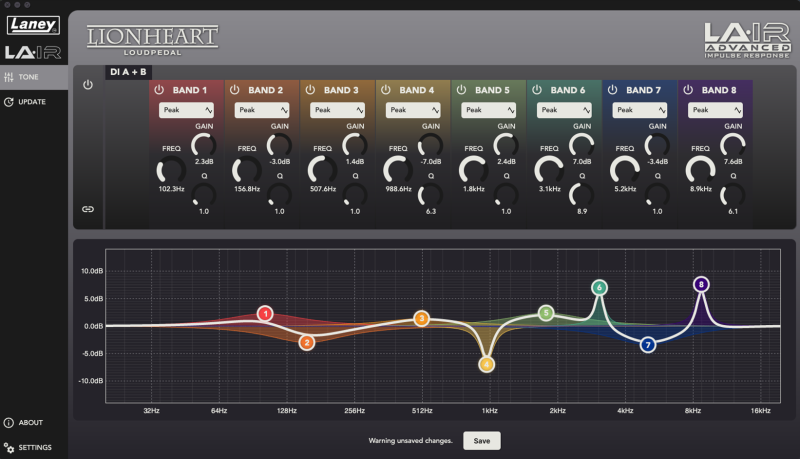Click the ABOUT info icon
Image resolution: width=800 pixels, height=459 pixels.
[9, 423]
